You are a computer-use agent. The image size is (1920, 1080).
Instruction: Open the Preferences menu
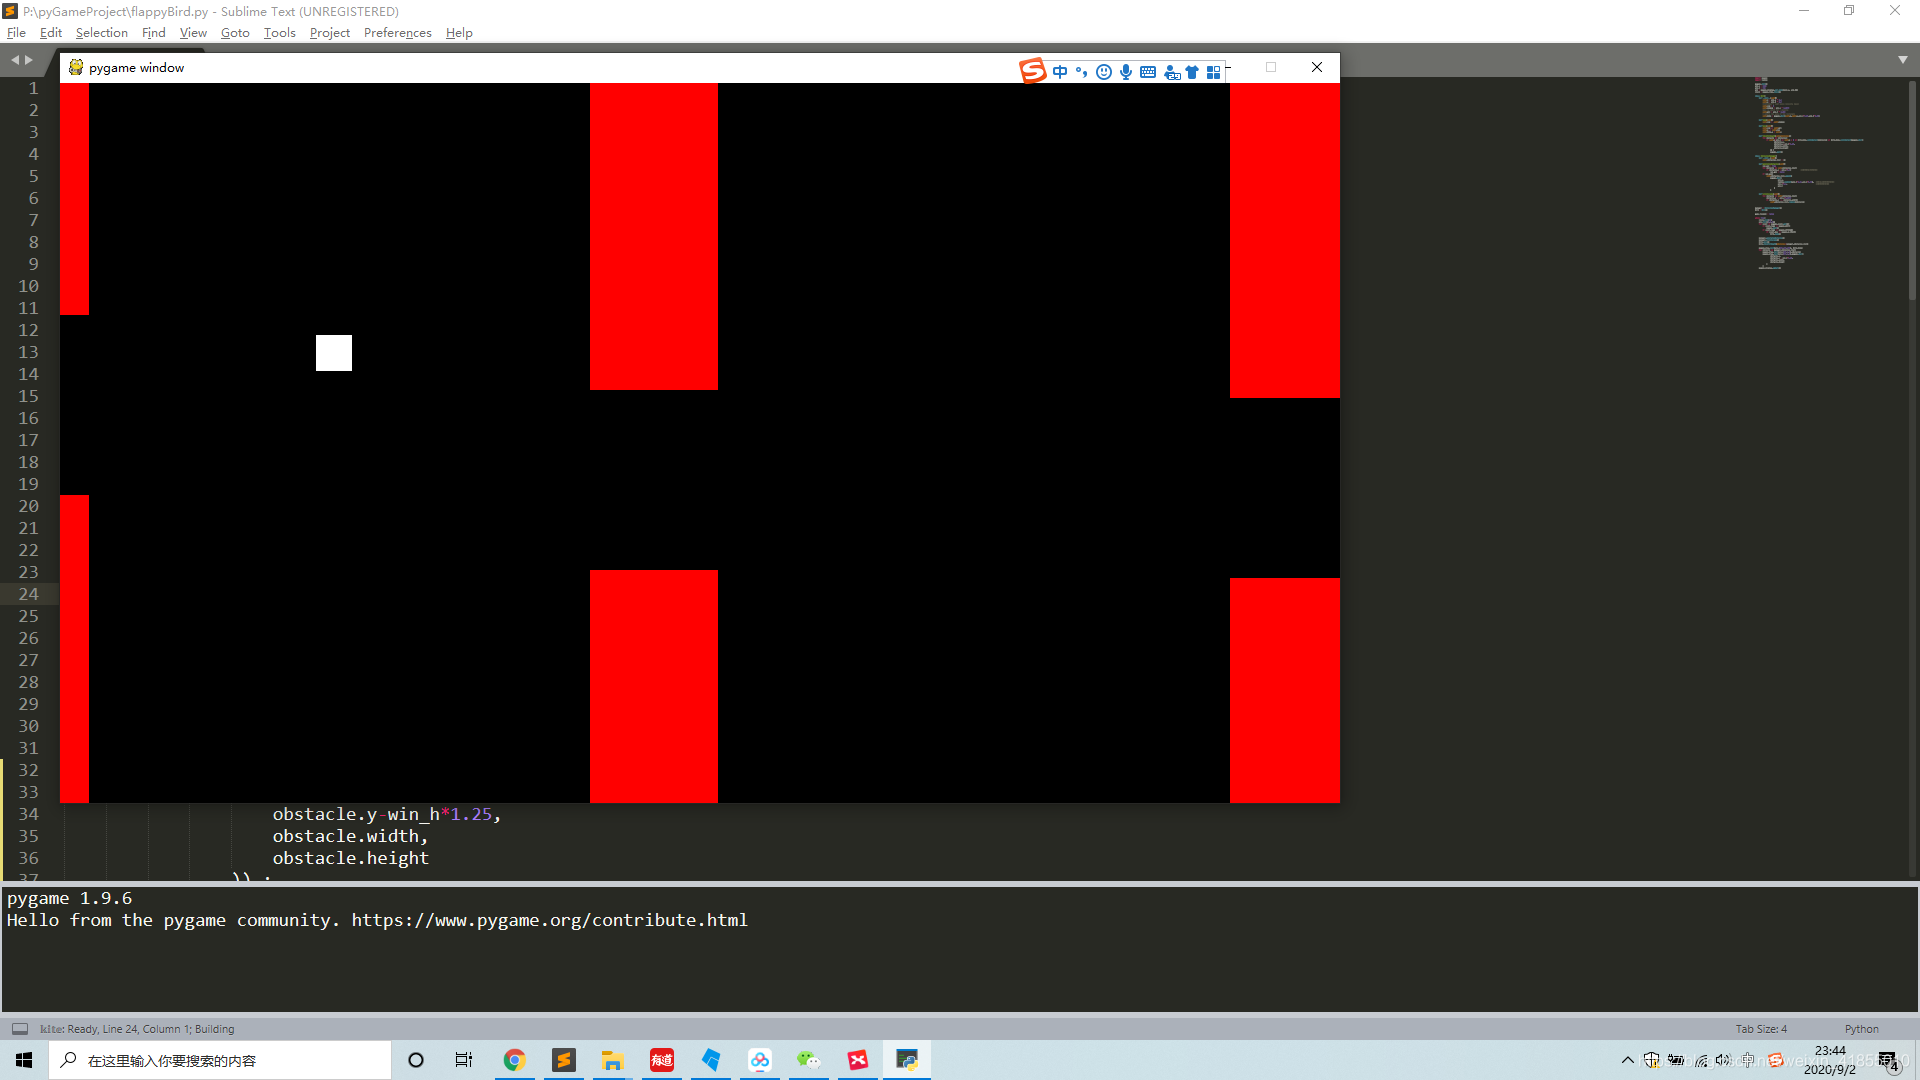click(x=397, y=33)
